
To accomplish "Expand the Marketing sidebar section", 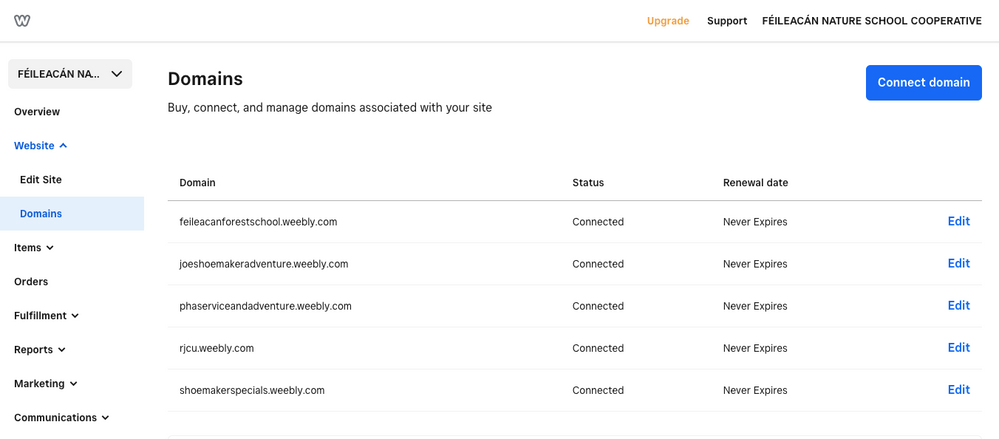I will pyautogui.click(x=45, y=384).
